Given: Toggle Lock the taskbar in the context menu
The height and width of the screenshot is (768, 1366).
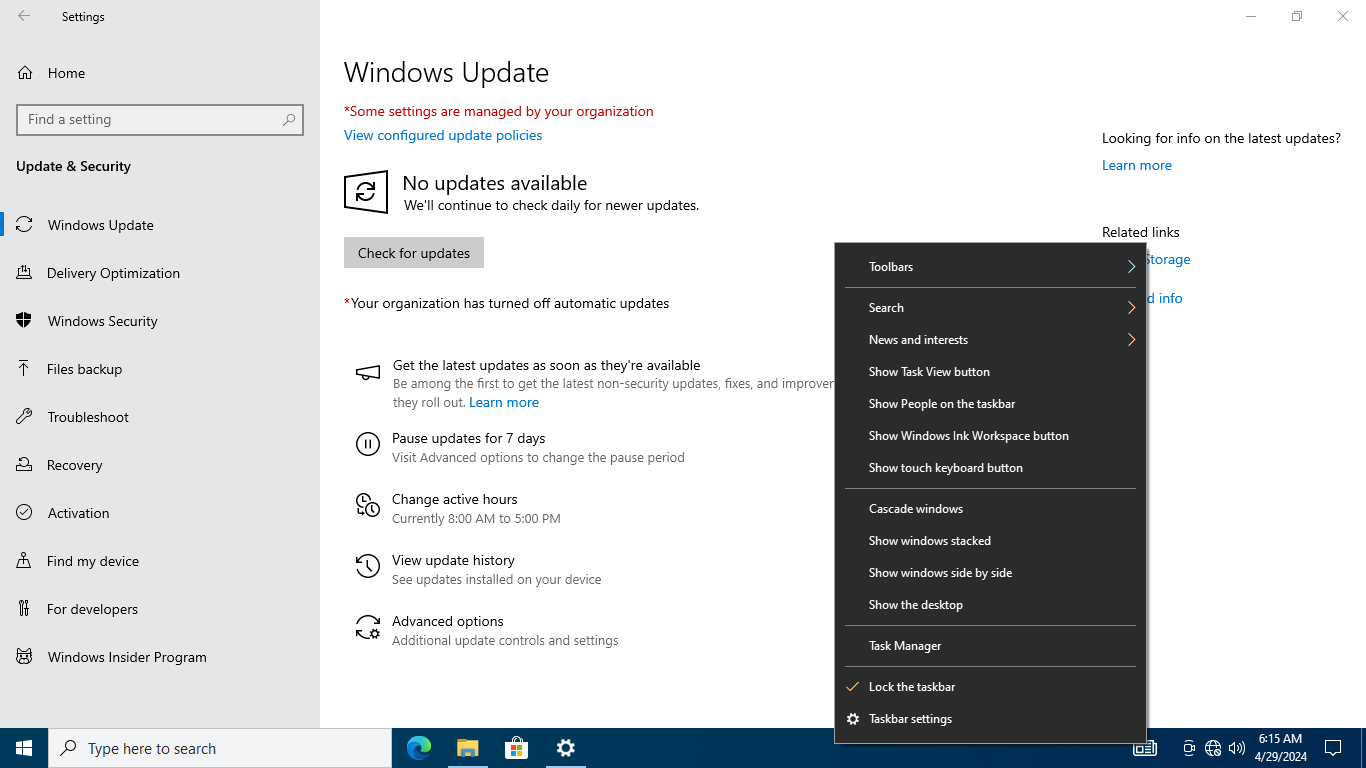Looking at the screenshot, I should pyautogui.click(x=990, y=687).
